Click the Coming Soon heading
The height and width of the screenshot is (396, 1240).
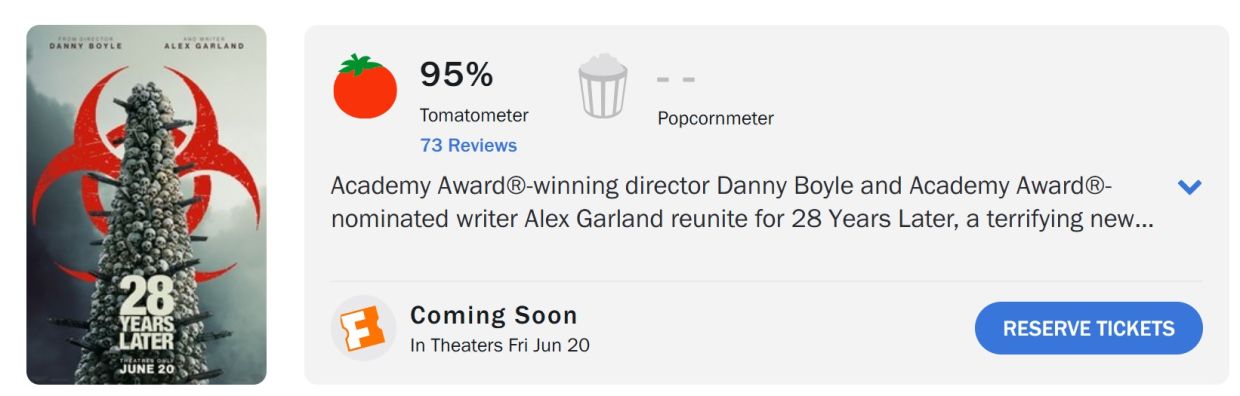[494, 315]
